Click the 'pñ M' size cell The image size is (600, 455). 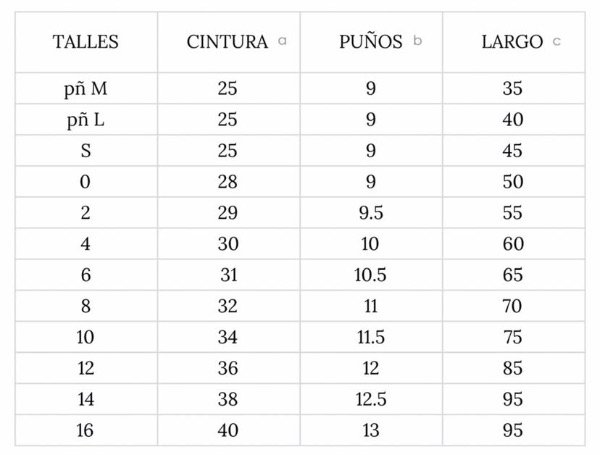click(x=86, y=89)
